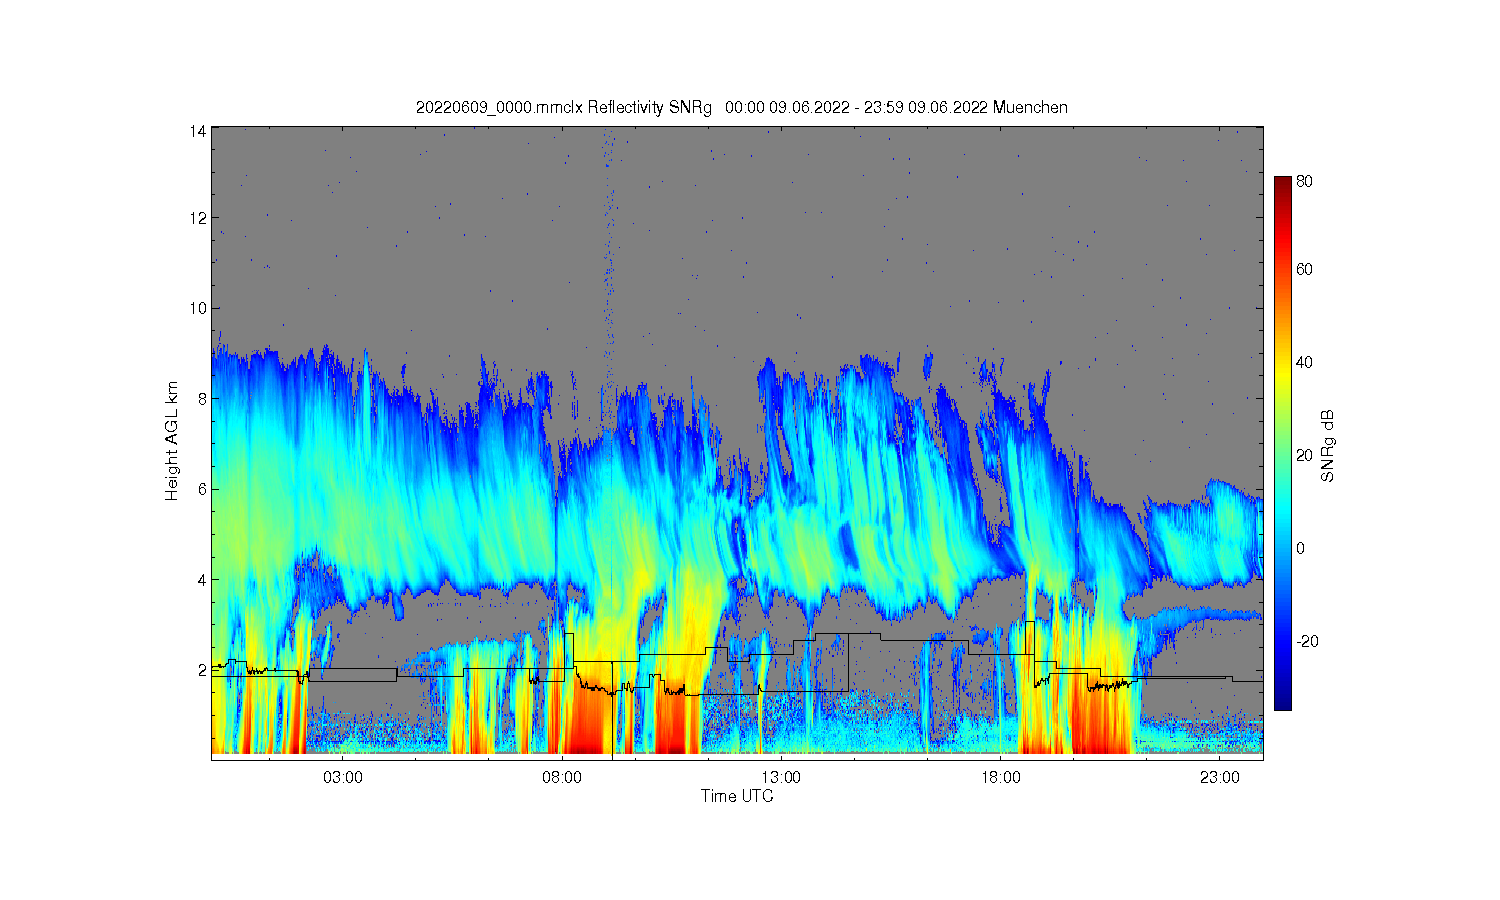Click the 18:00 time tick label
1500x900 pixels.
pyautogui.click(x=1000, y=777)
